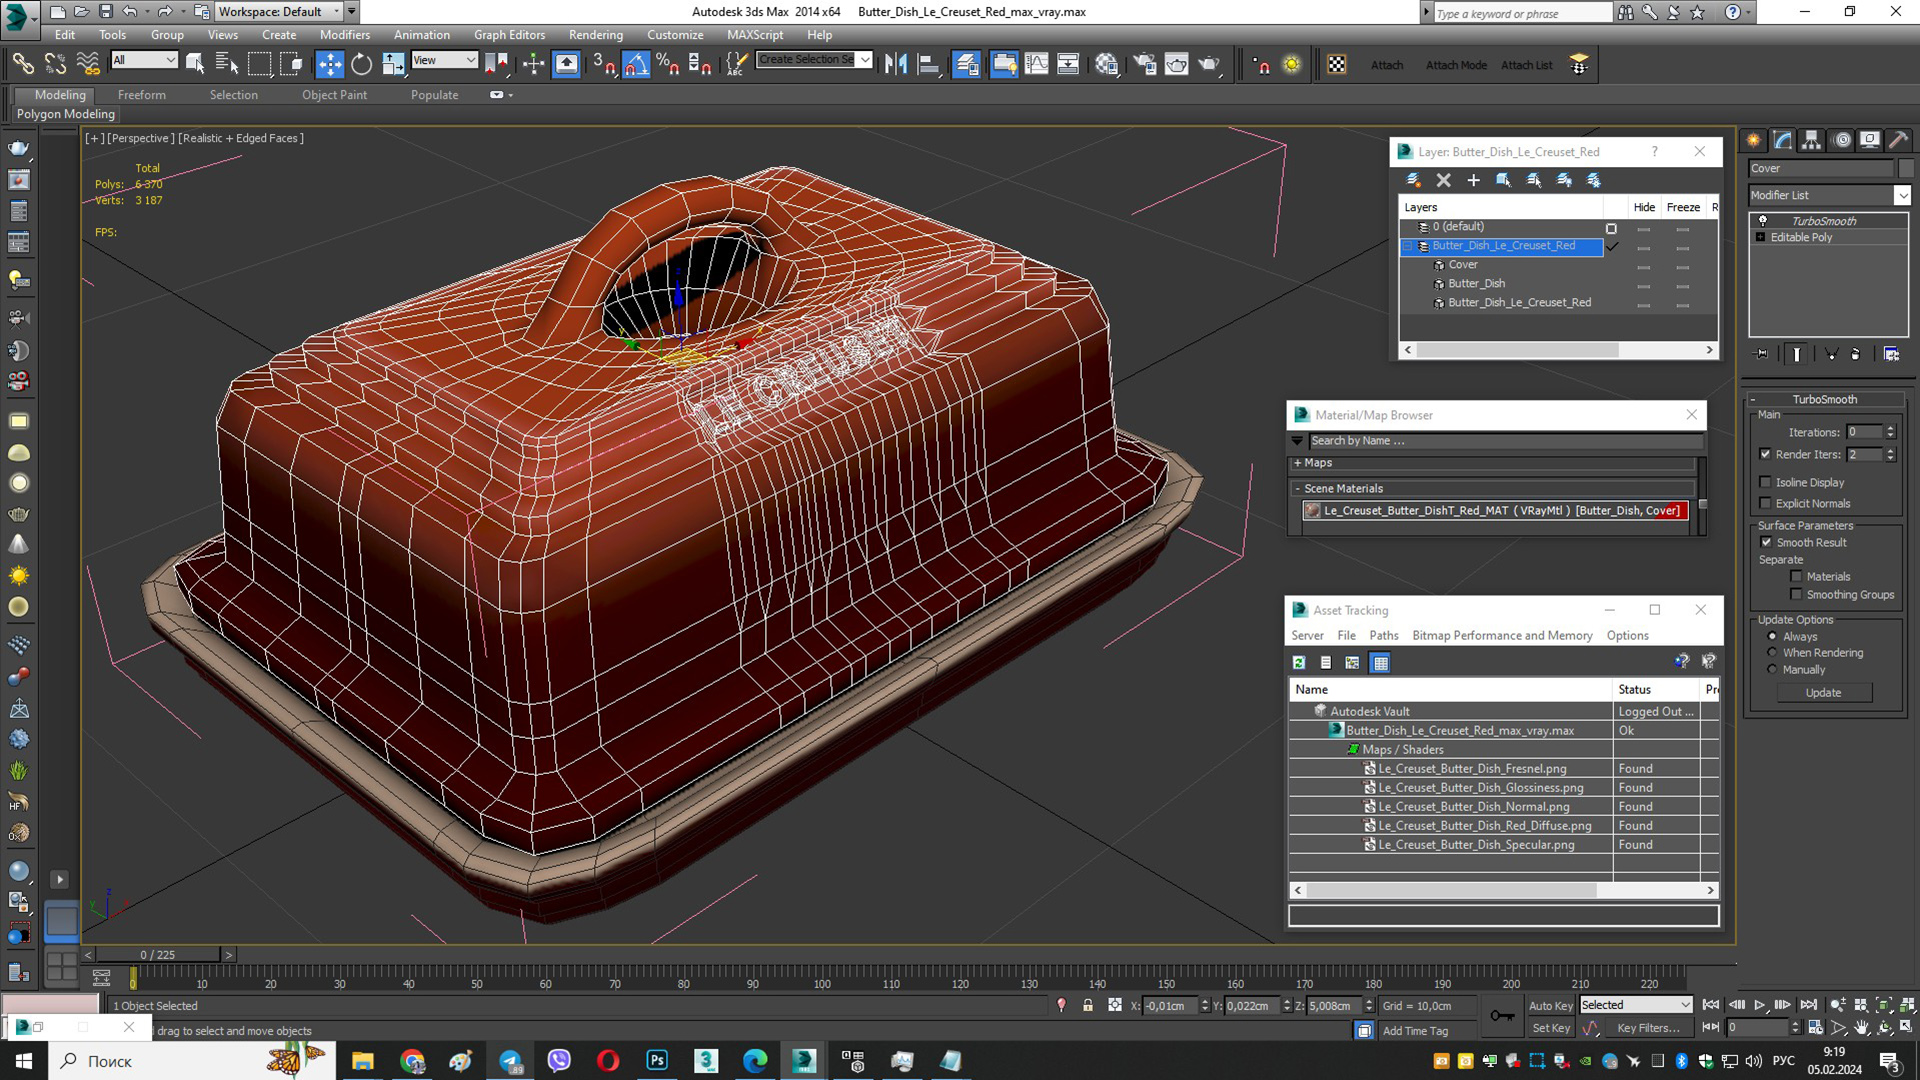
Task: Click the Layer Manager toolbar icon
Action: tap(966, 65)
